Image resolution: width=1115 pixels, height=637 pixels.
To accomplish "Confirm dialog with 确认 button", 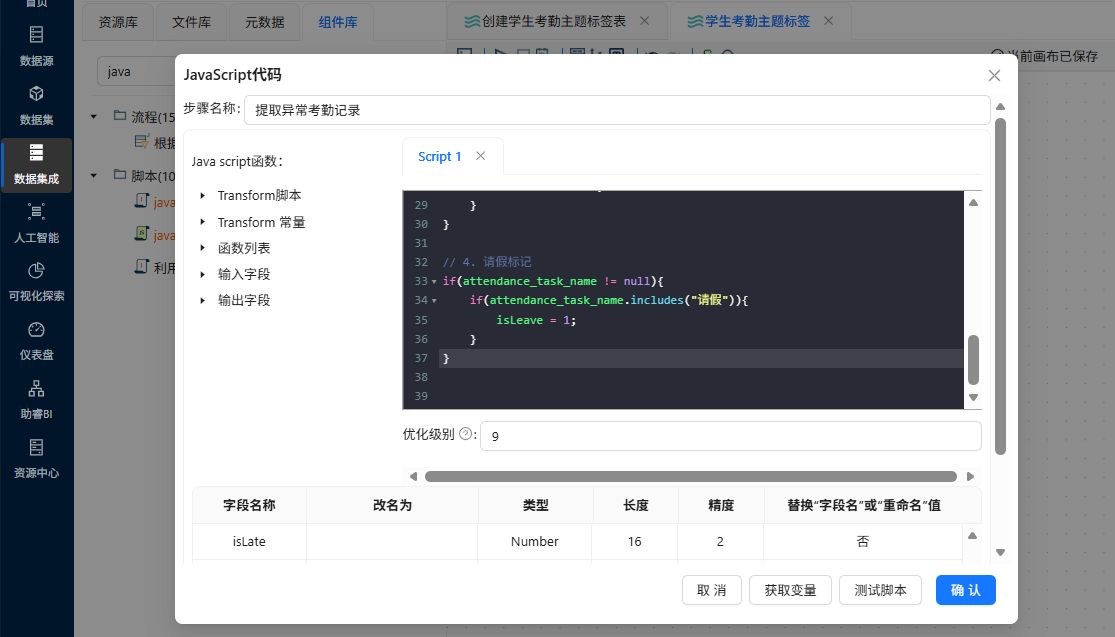I will click(966, 590).
